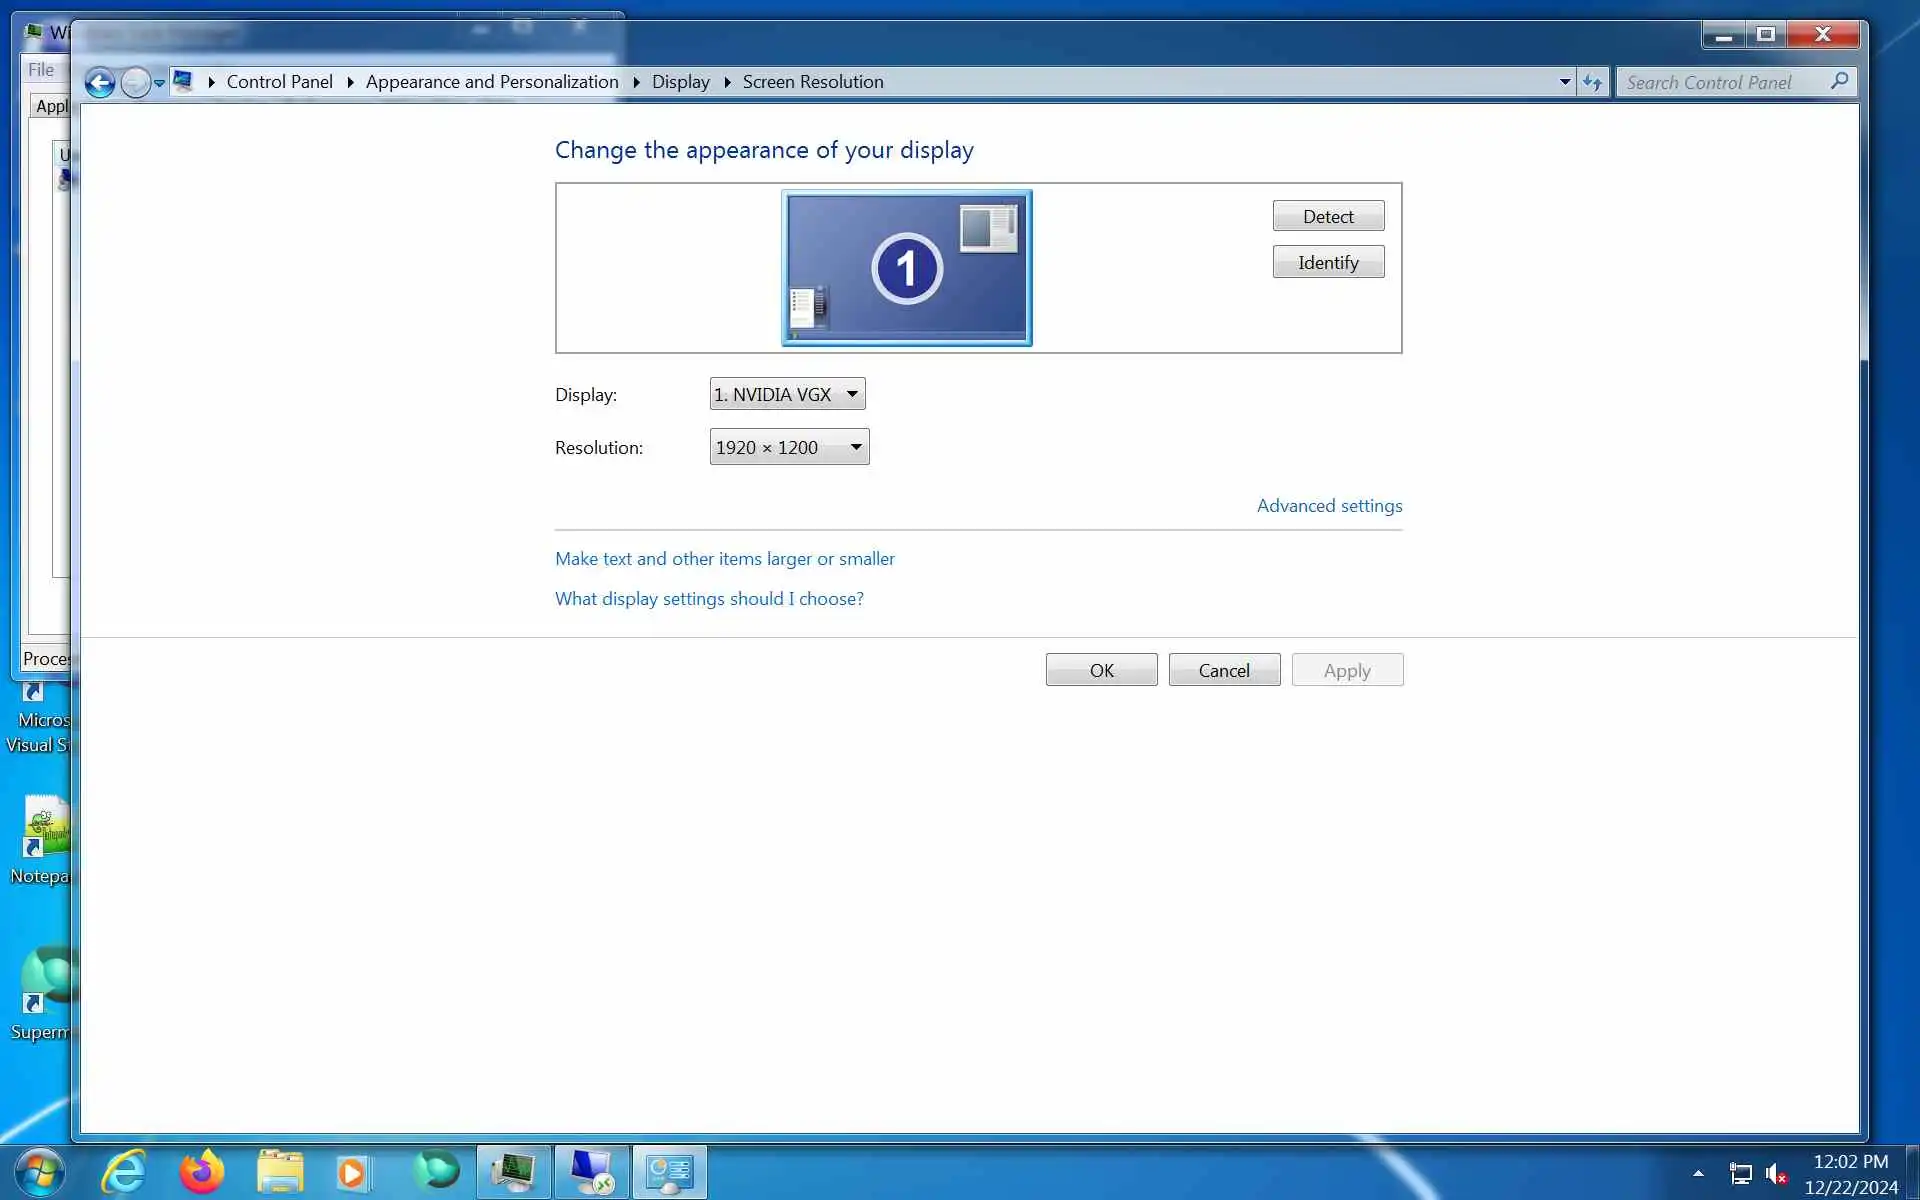Open Firefox from the taskbar
The height and width of the screenshot is (1200, 1920).
[x=202, y=1172]
